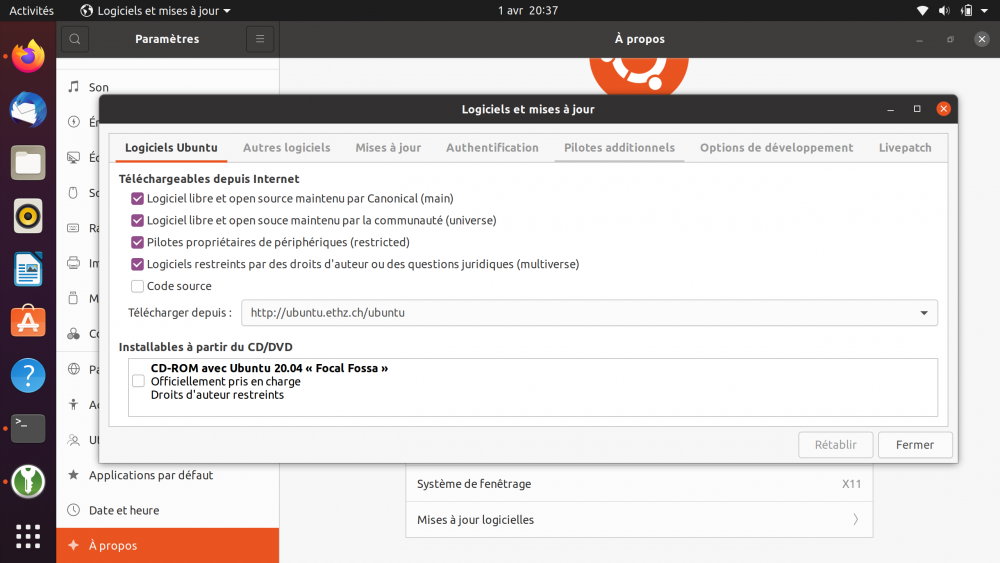
Task: Click the keyboard icon in Paramètres sidebar
Action: click(74, 228)
